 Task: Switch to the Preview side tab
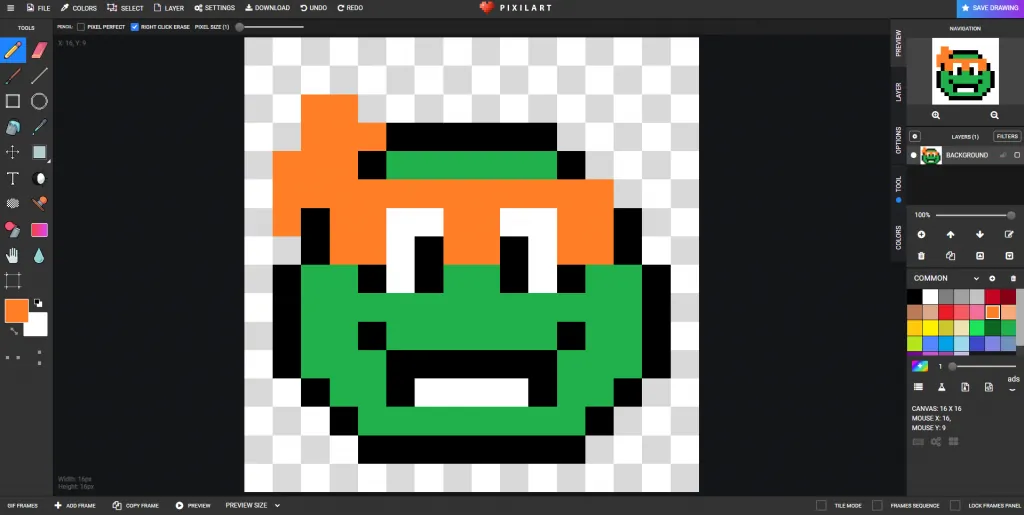coord(899,42)
